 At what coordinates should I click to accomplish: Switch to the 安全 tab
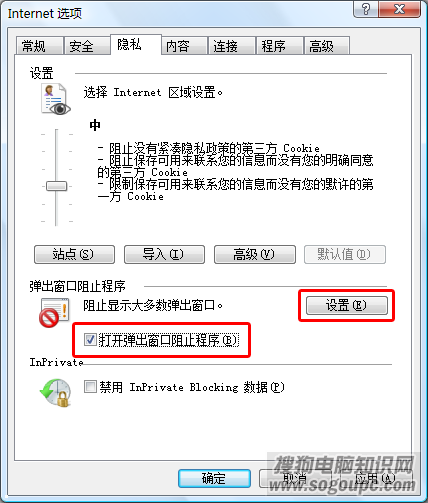click(x=87, y=46)
